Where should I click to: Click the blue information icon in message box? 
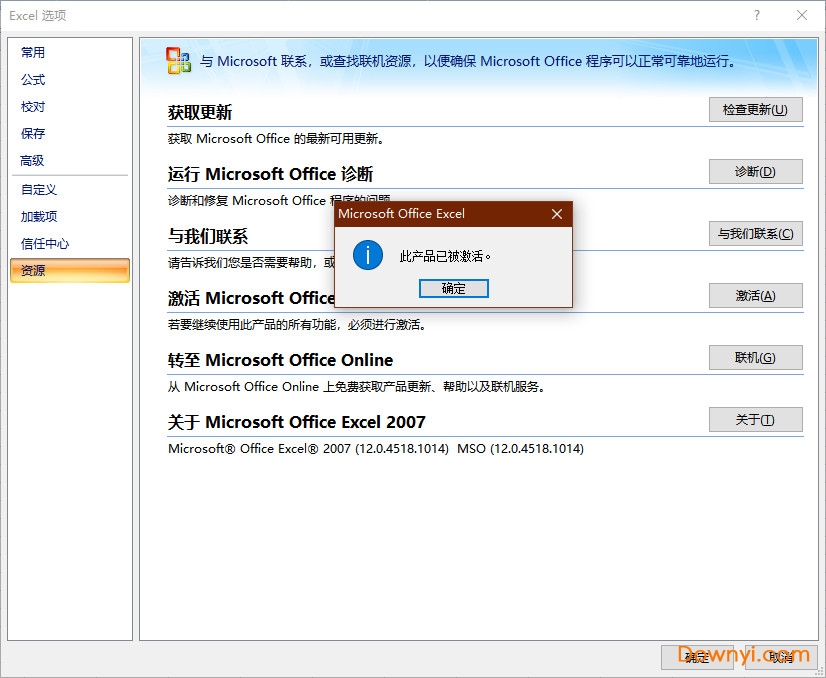click(368, 256)
